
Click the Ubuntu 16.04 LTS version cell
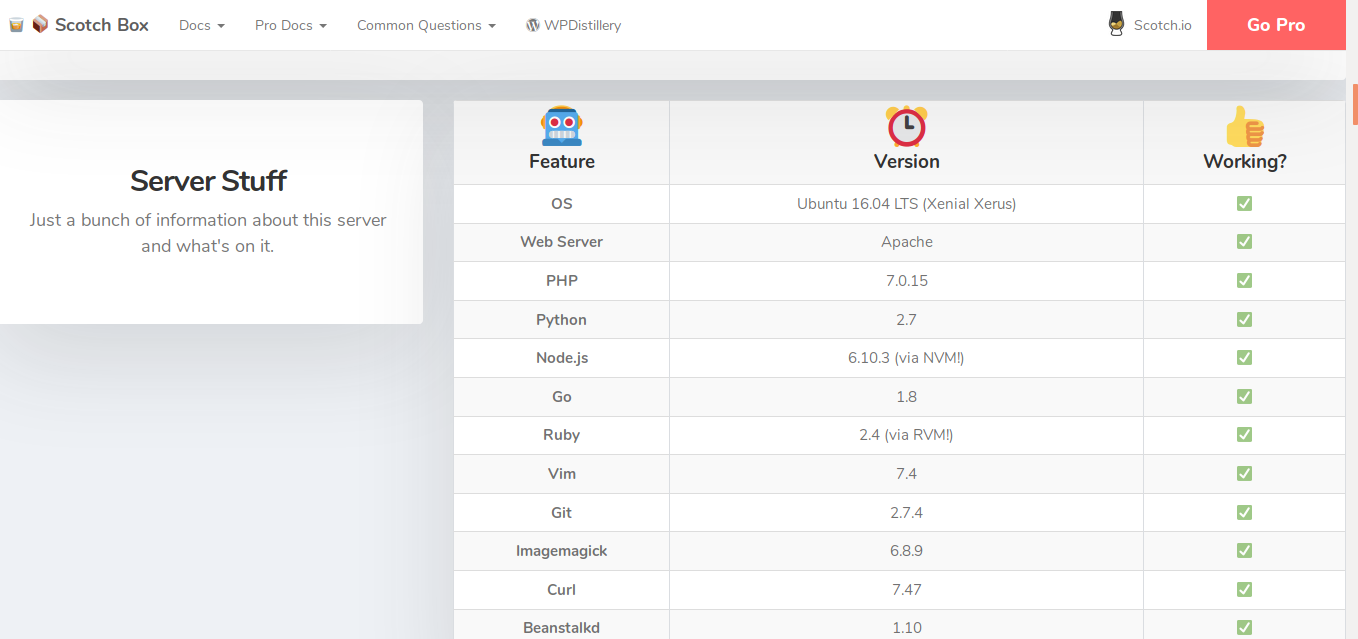point(906,204)
